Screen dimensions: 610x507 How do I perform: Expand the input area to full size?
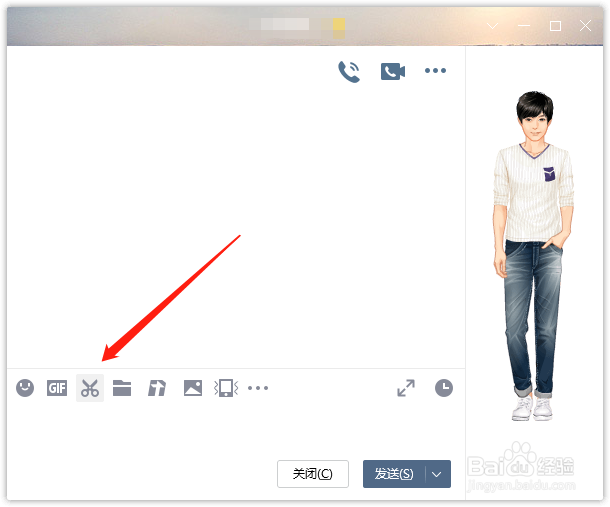[x=406, y=388]
